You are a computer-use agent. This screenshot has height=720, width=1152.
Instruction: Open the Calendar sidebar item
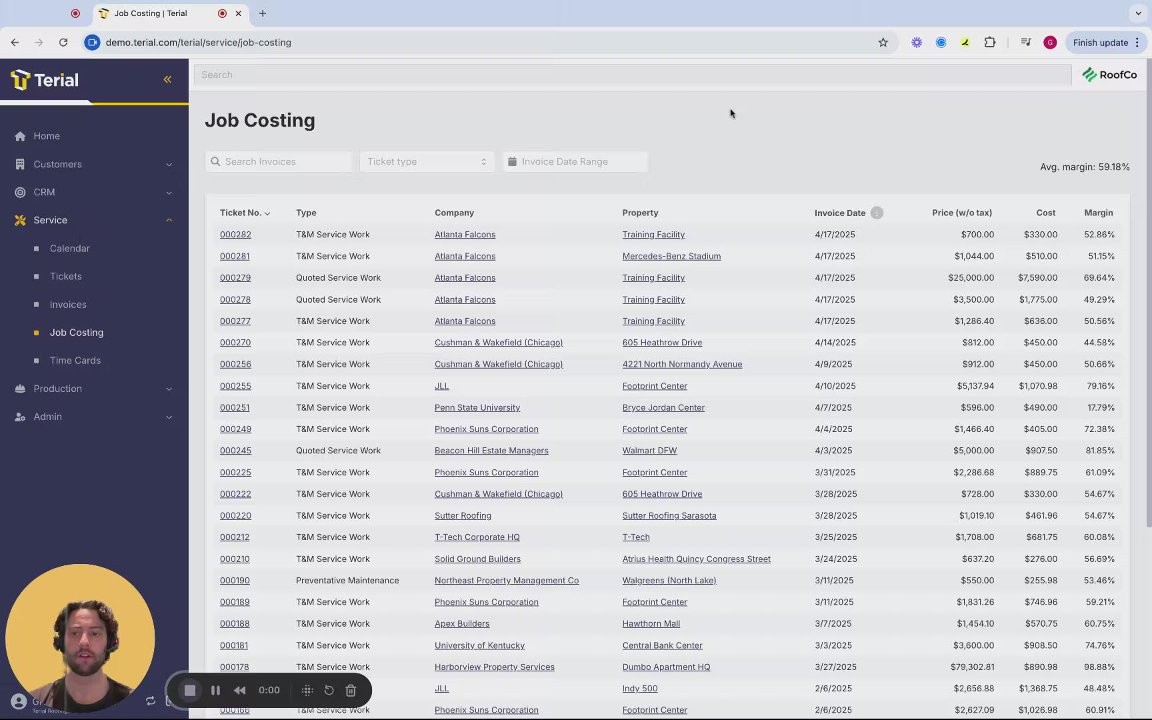(x=70, y=248)
